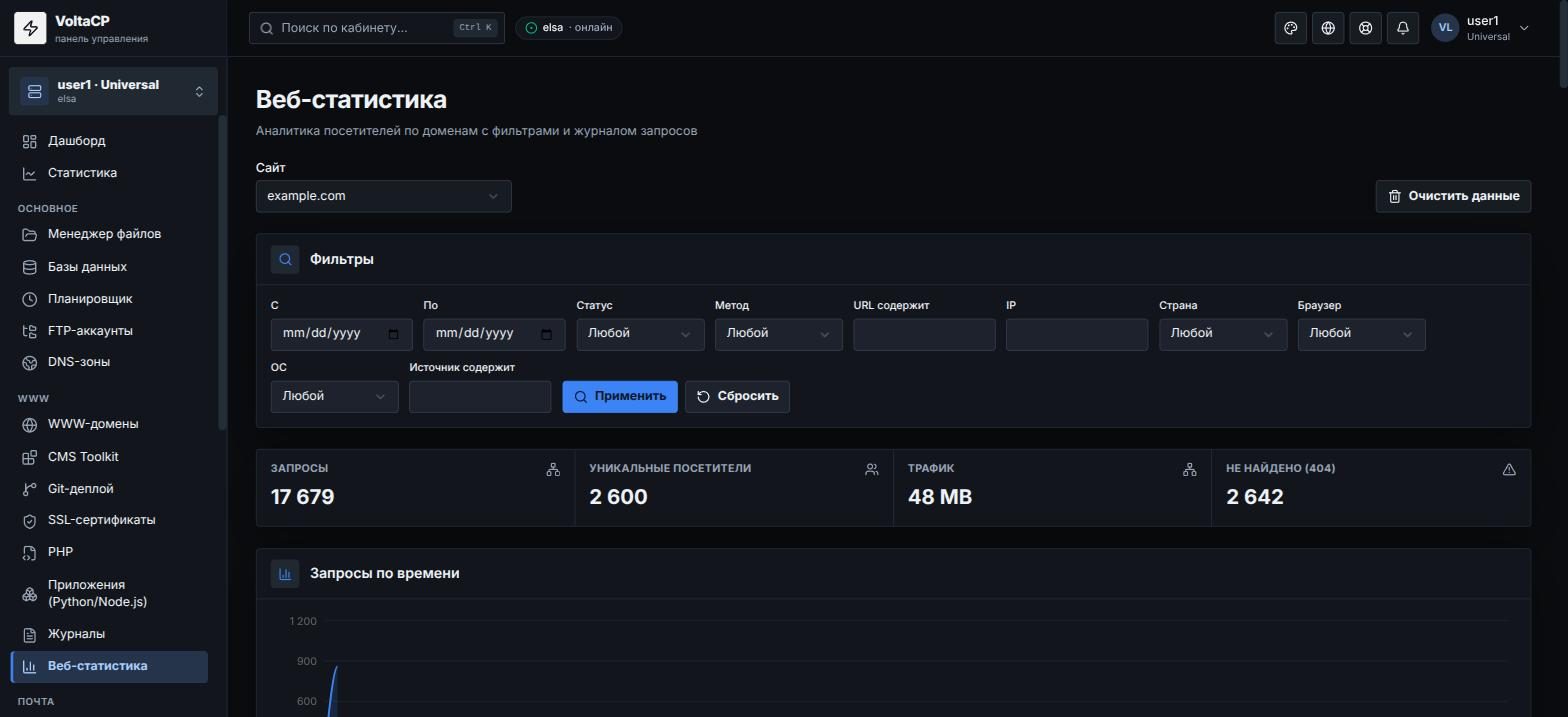
Task: Open the Сайт example.com dropdown
Action: [383, 196]
